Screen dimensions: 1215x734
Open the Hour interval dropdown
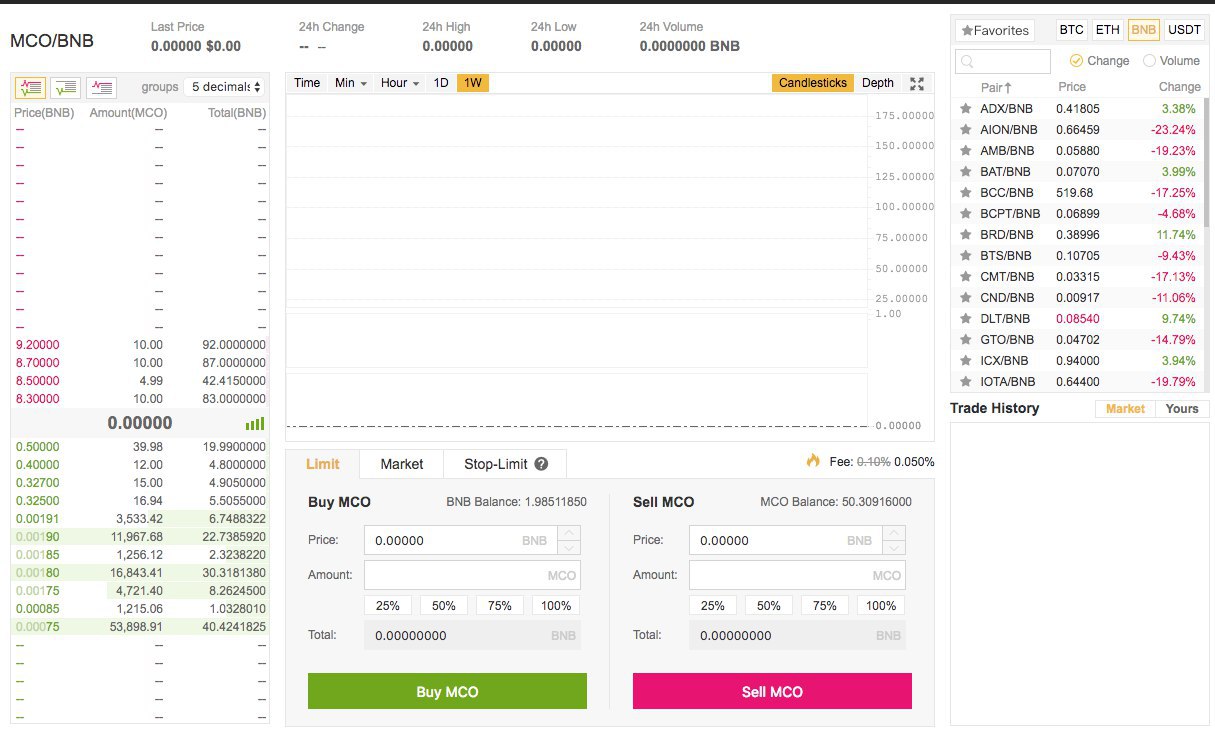[x=399, y=83]
